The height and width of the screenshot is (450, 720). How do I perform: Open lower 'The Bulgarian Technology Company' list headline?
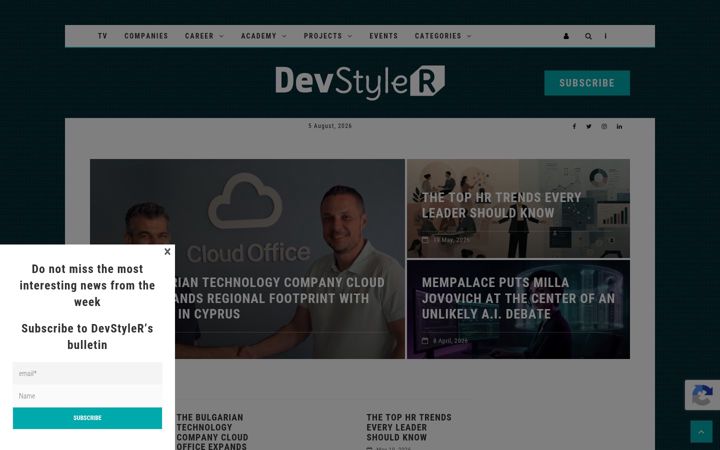tap(212, 432)
